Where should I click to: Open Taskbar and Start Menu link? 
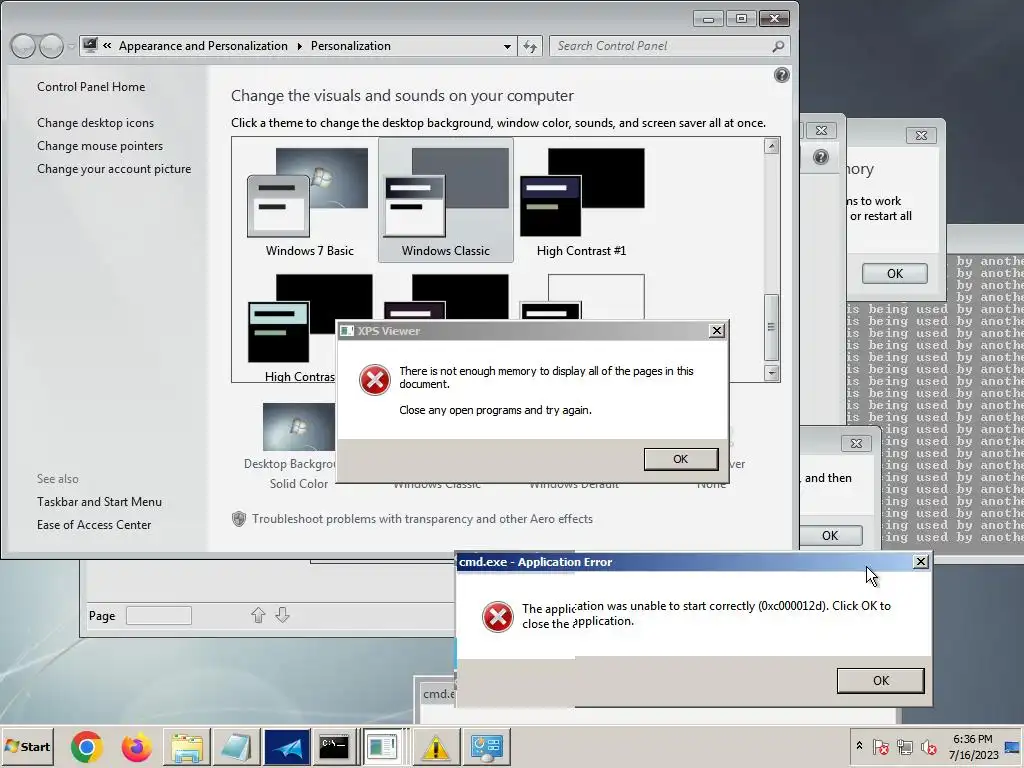point(99,502)
